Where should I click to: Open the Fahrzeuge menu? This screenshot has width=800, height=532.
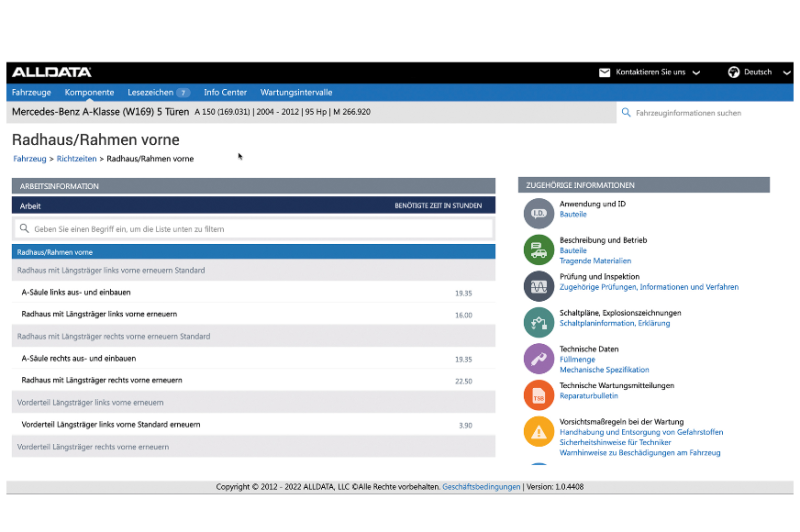click(31, 92)
